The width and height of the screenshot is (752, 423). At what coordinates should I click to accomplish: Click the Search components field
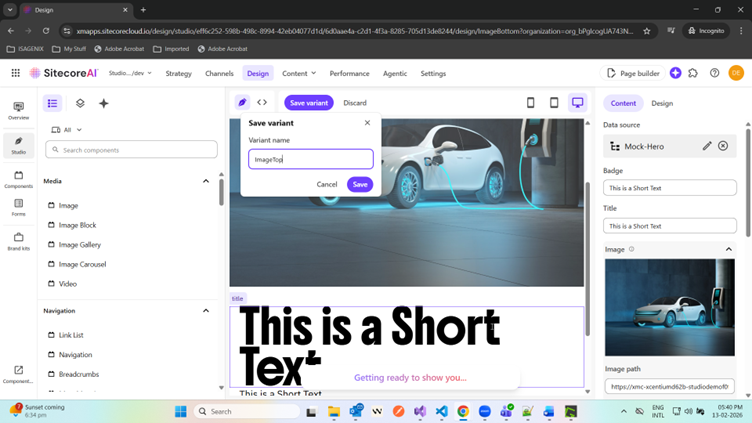click(131, 150)
